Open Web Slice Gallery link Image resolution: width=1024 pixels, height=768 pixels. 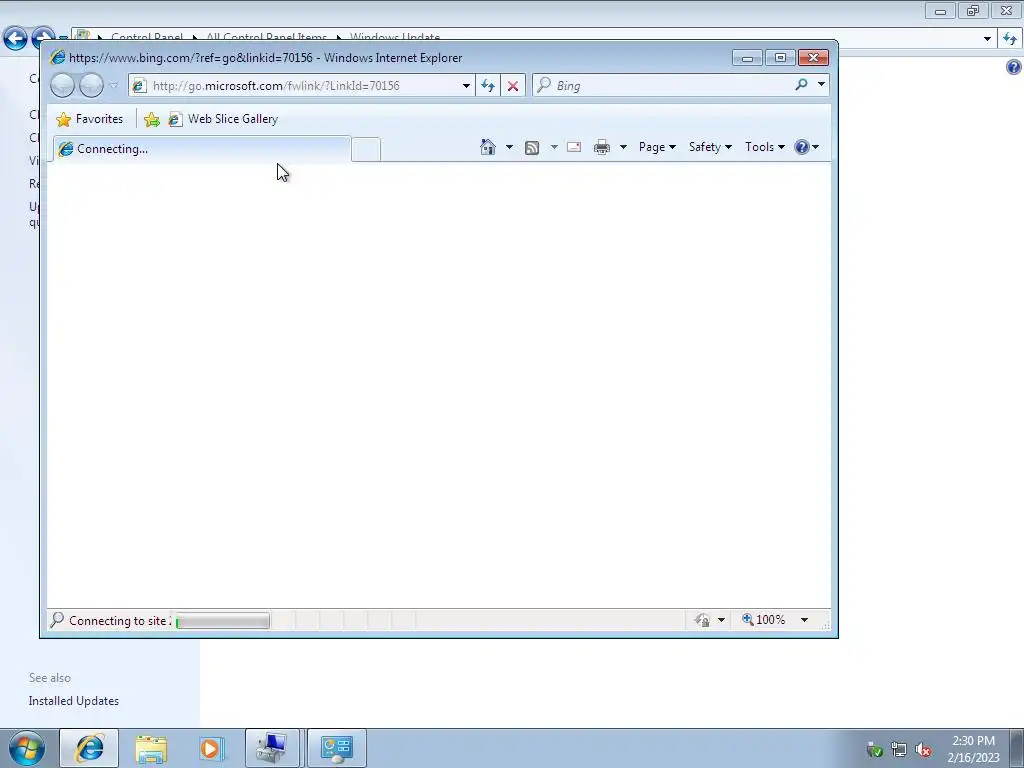click(223, 119)
